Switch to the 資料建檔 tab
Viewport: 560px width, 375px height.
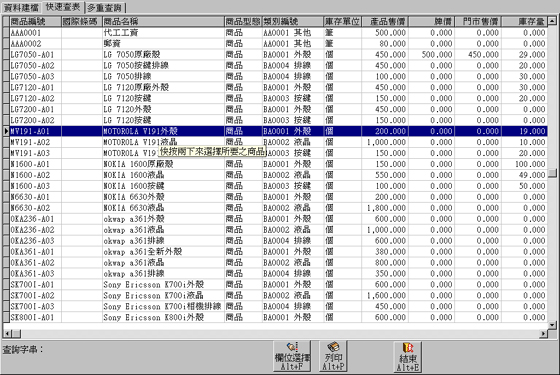tap(21, 8)
